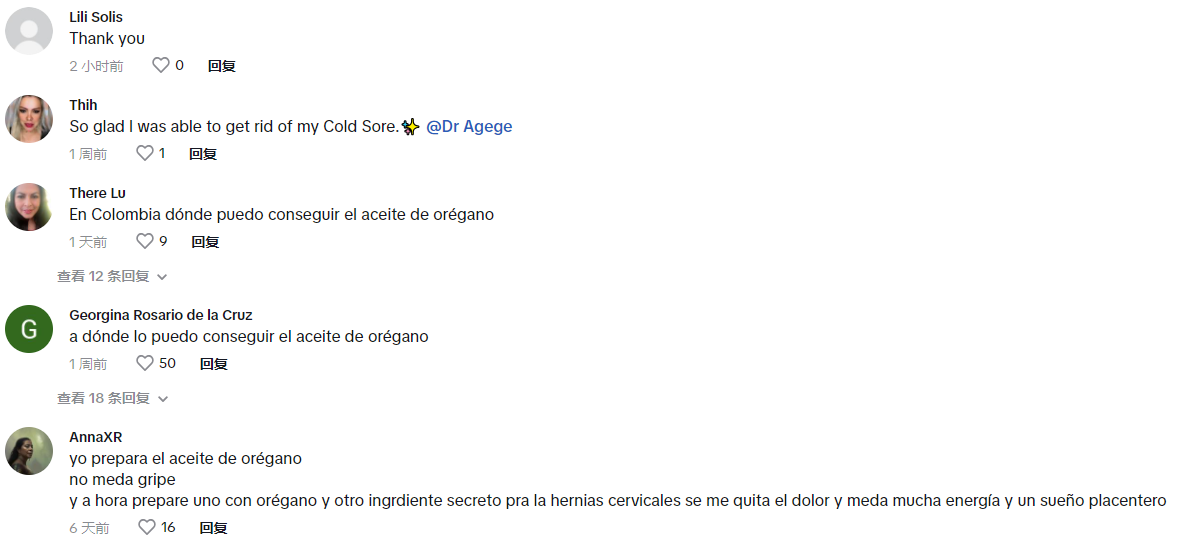Reply to There Lu's comment
This screenshot has width=1184, height=543.
pos(205,242)
